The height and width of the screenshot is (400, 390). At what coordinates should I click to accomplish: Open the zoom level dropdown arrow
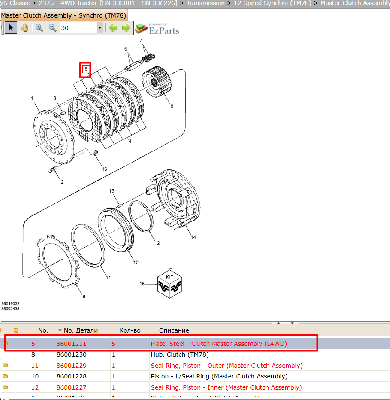click(100, 28)
